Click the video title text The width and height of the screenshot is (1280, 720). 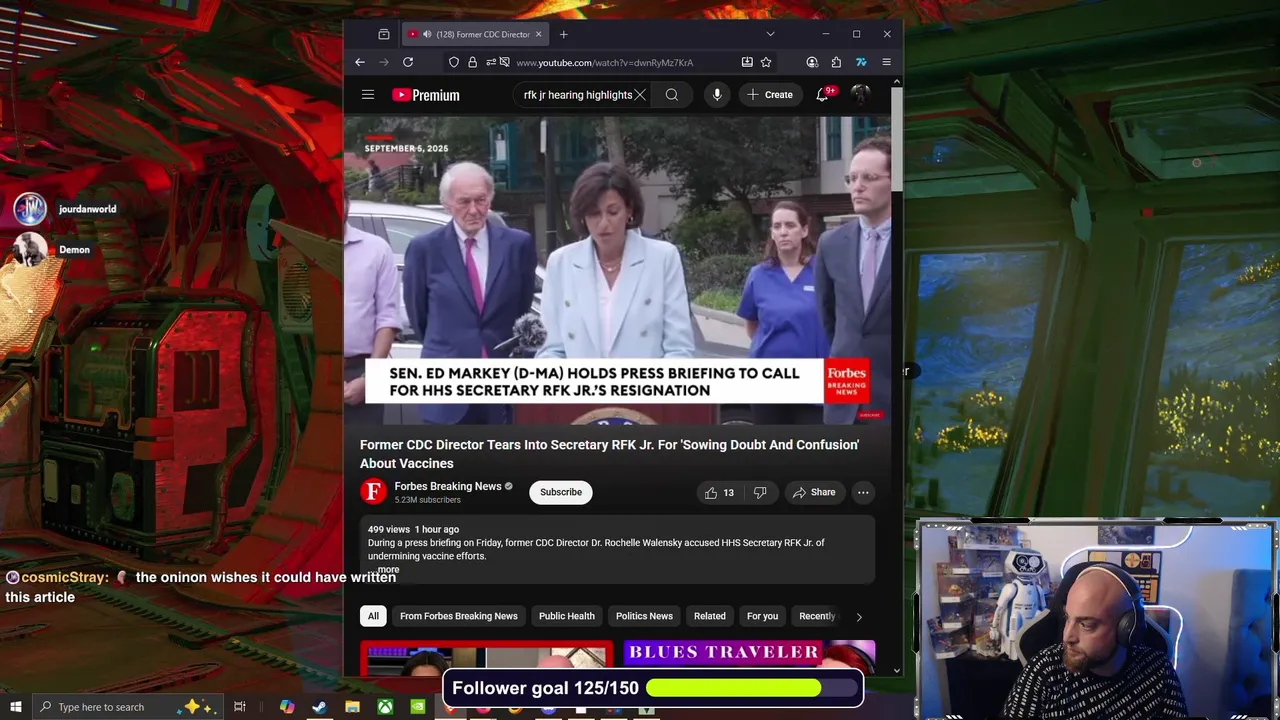[x=610, y=454]
